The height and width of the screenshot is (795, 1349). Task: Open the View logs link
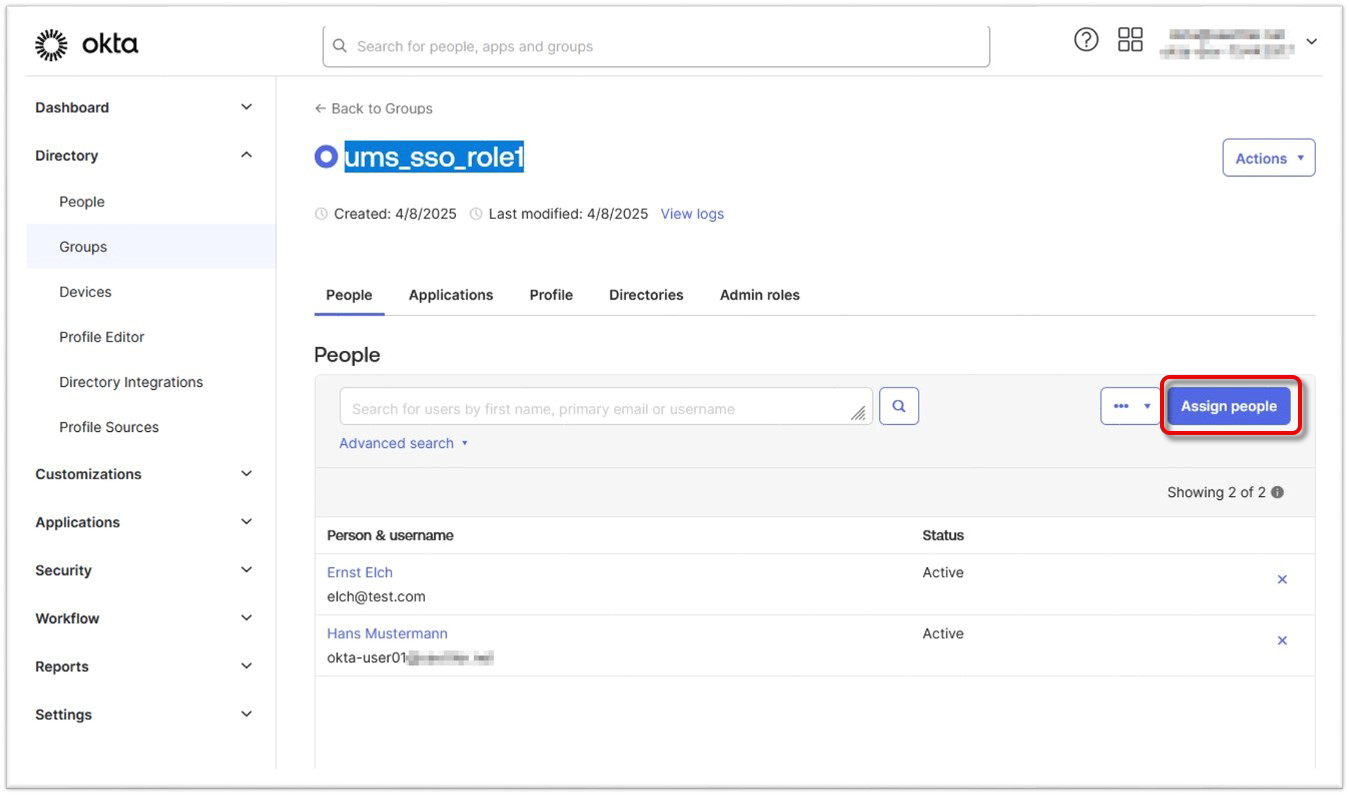[692, 214]
